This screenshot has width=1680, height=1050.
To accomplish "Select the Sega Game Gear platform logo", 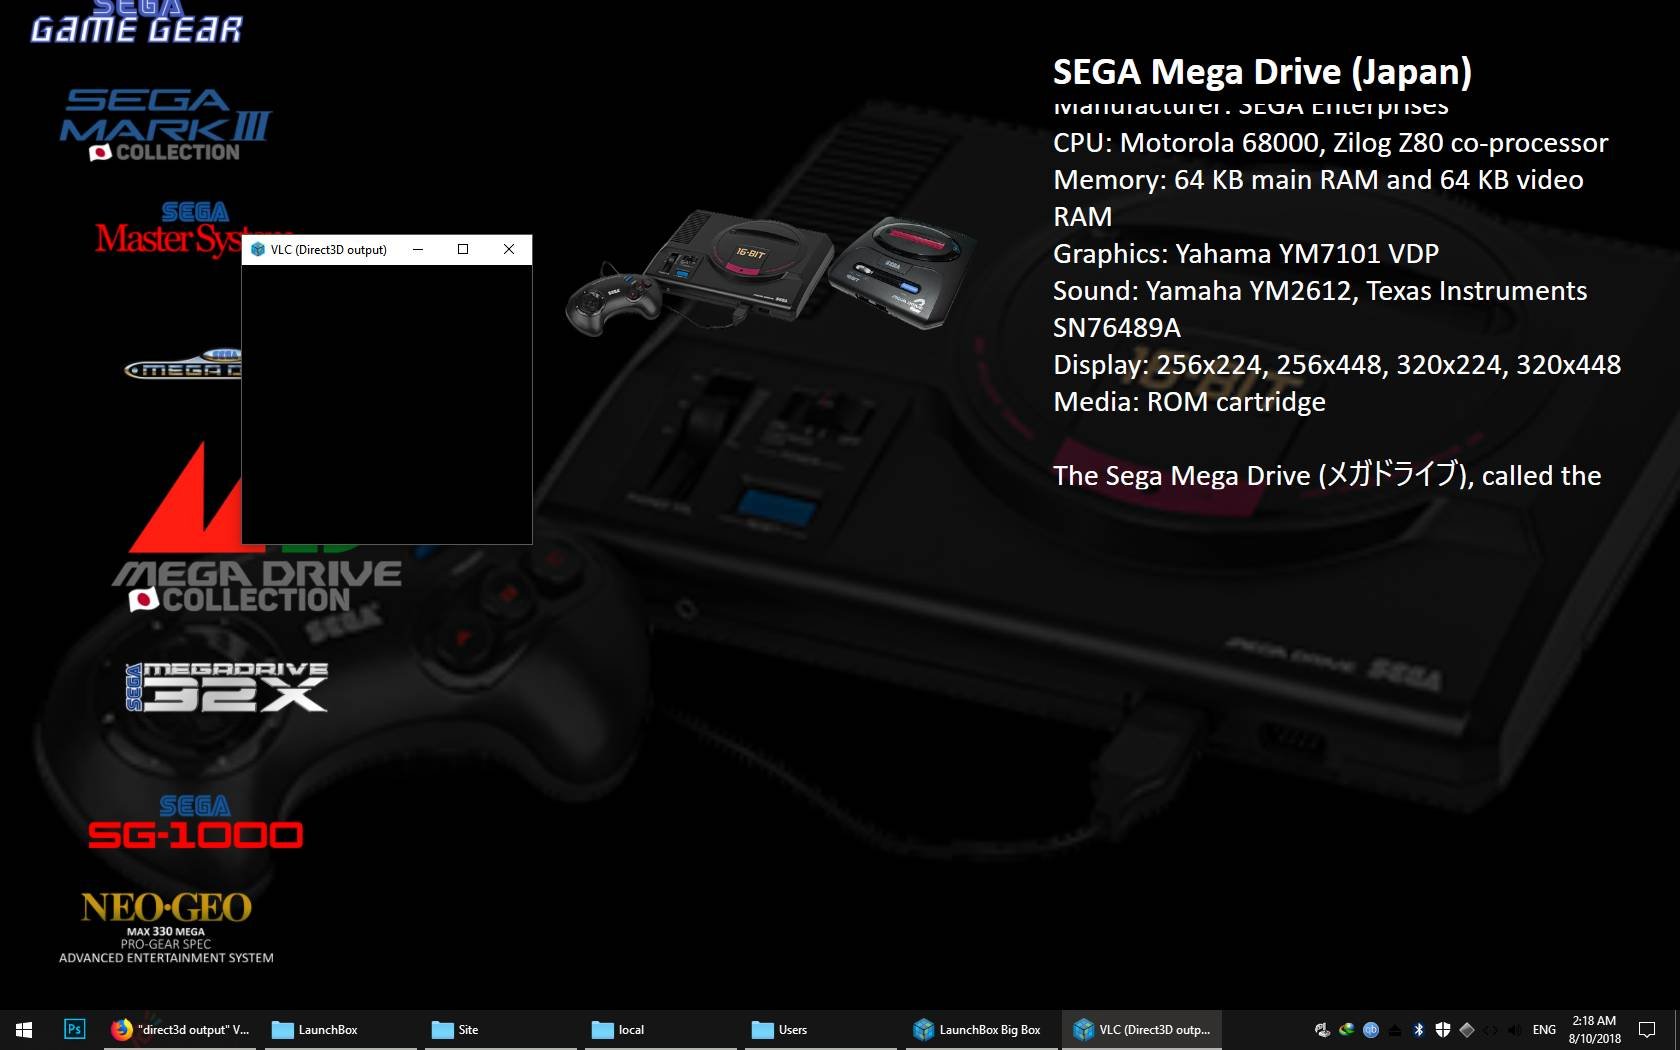I will 136,22.
